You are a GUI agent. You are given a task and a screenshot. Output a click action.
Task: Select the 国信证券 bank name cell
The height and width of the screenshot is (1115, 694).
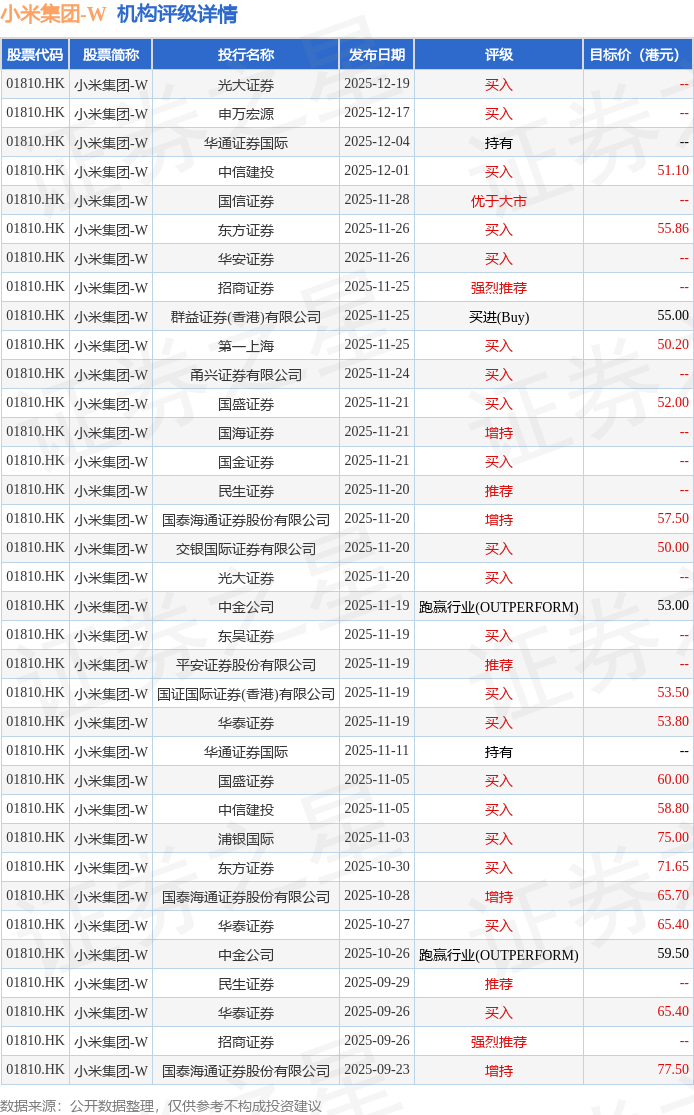coord(246,201)
